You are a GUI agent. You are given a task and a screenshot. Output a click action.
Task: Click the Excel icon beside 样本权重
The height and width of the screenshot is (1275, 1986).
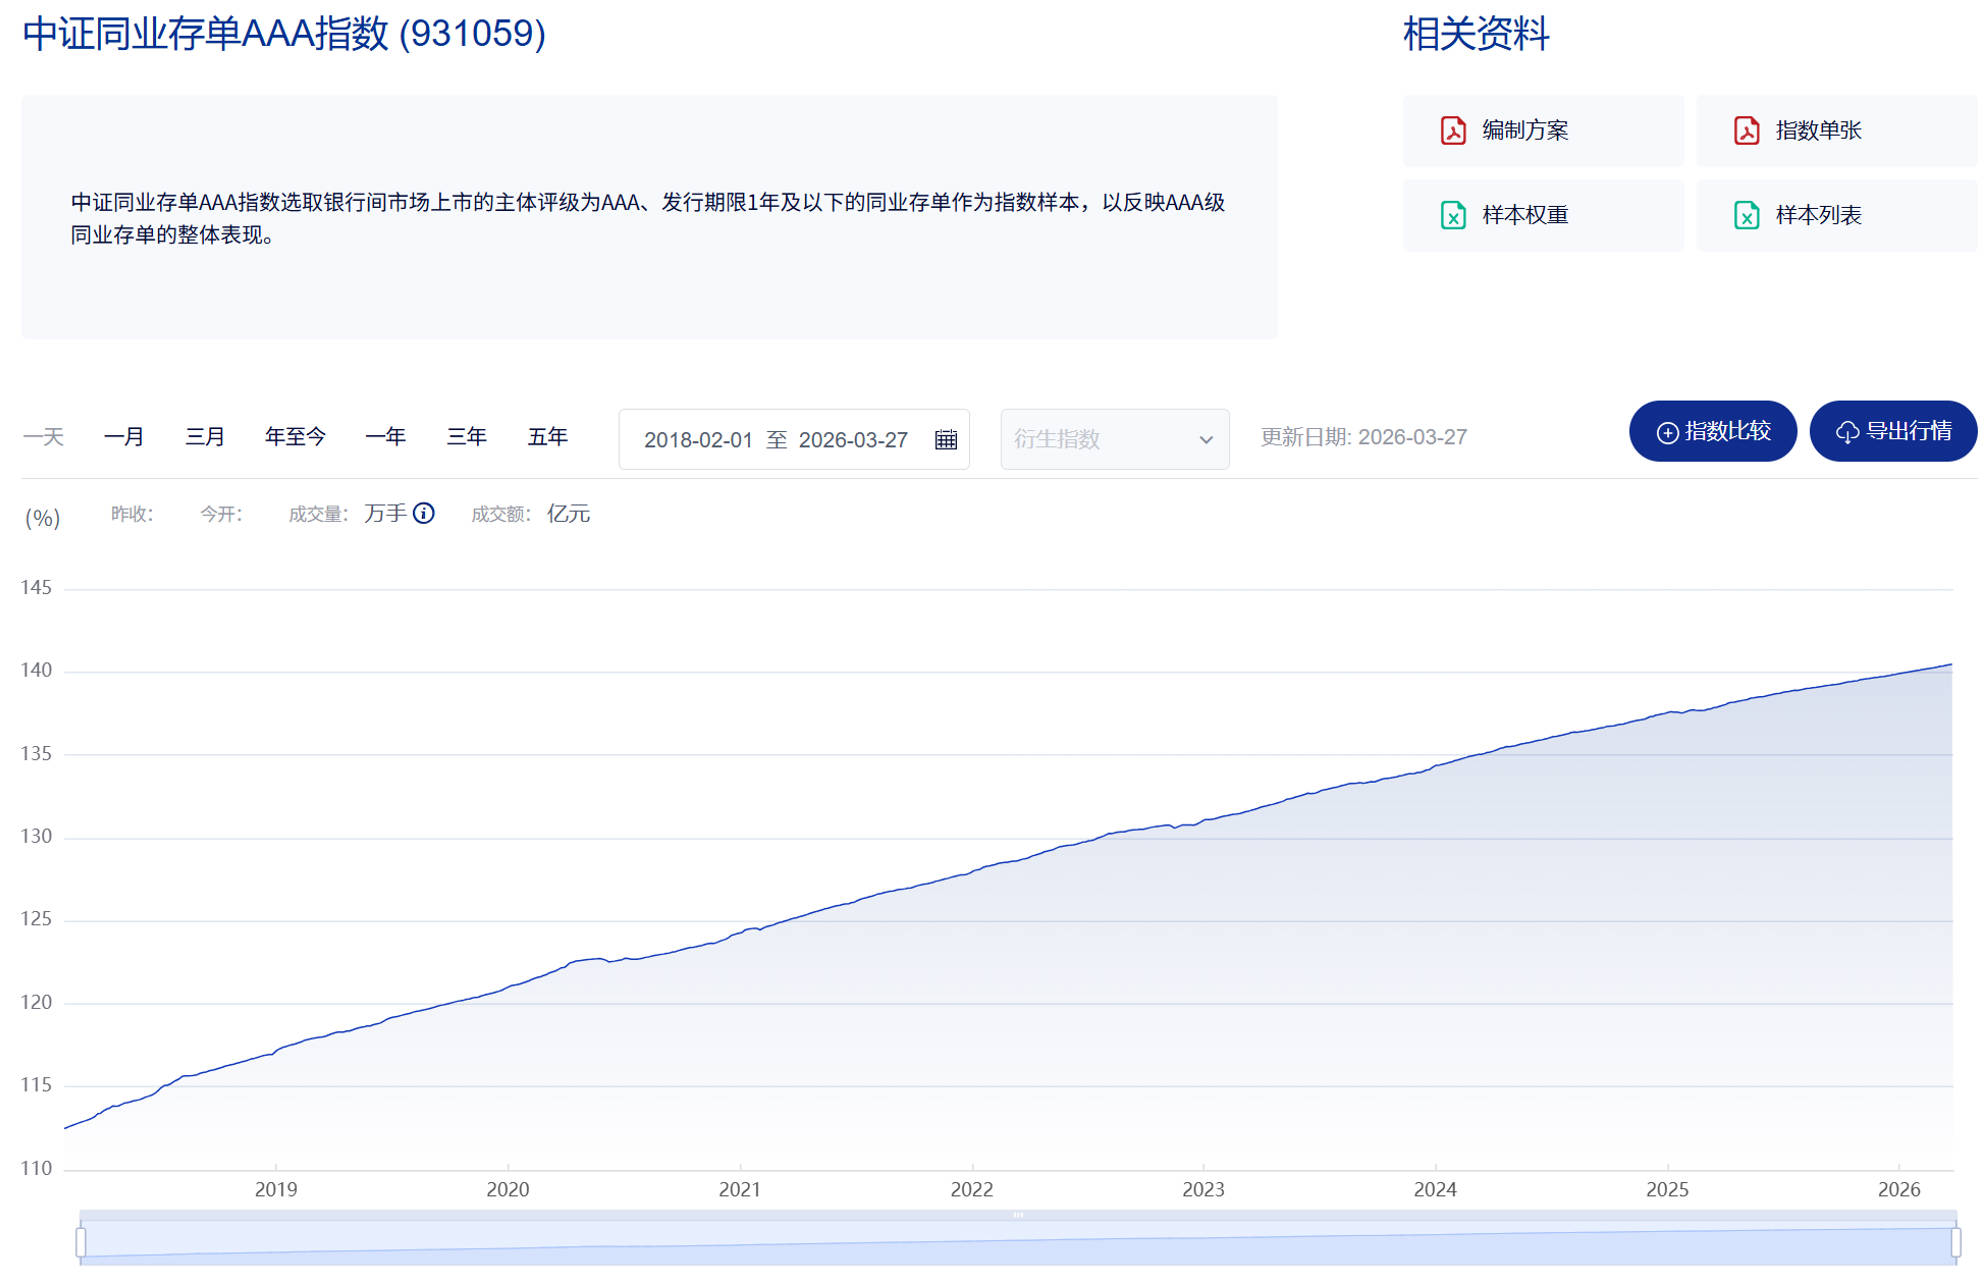(1452, 215)
